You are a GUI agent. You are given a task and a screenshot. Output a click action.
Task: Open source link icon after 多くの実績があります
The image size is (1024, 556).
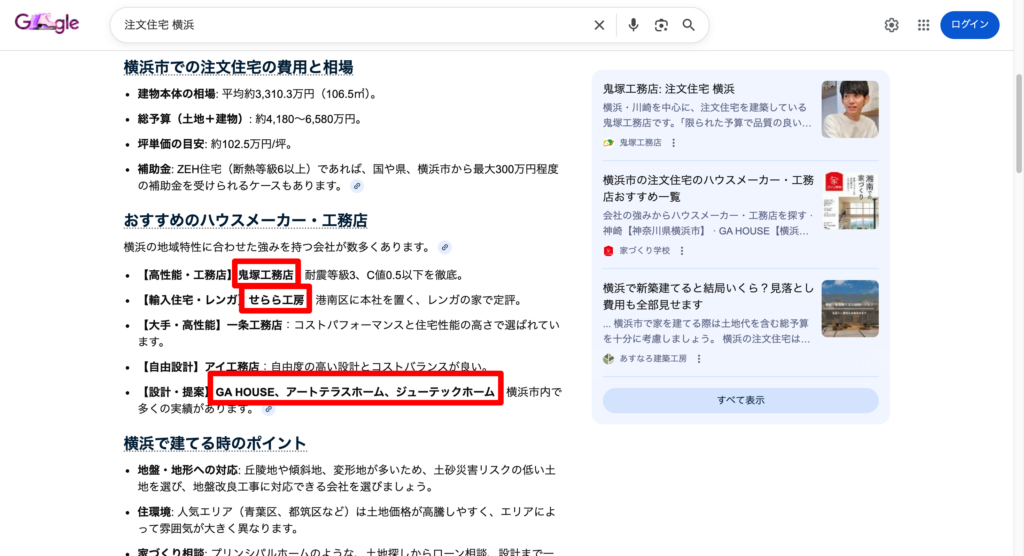[x=268, y=409]
